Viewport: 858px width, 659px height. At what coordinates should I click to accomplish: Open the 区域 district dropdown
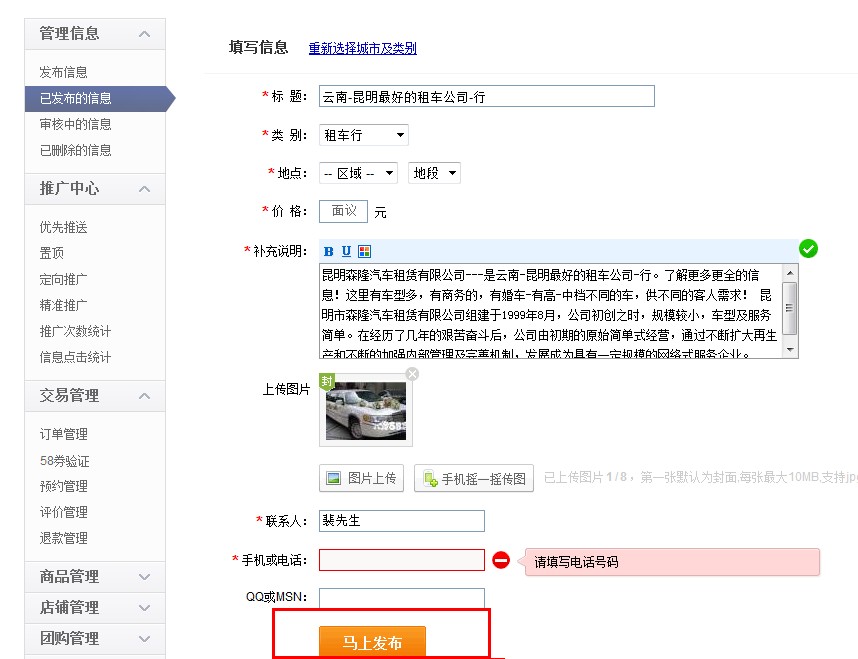[358, 173]
